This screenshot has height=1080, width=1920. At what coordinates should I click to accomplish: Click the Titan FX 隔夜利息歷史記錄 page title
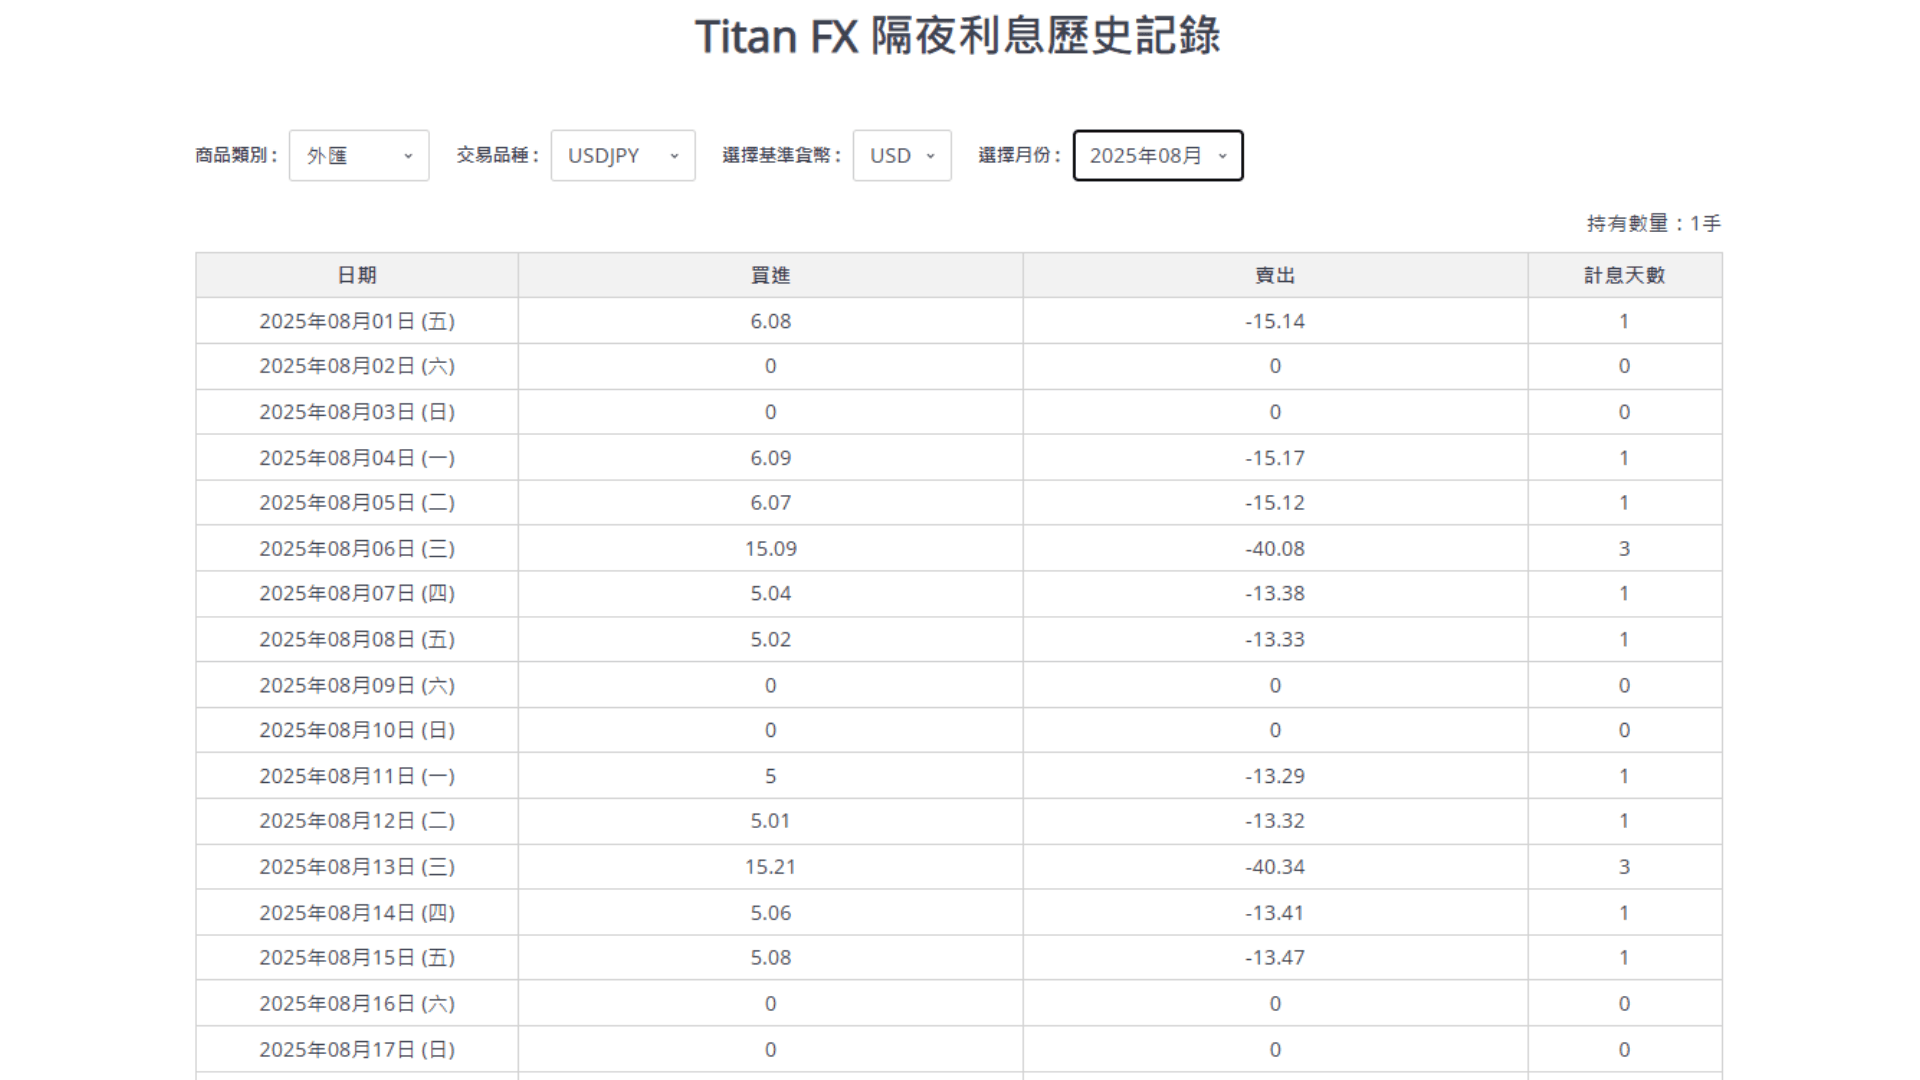point(958,37)
